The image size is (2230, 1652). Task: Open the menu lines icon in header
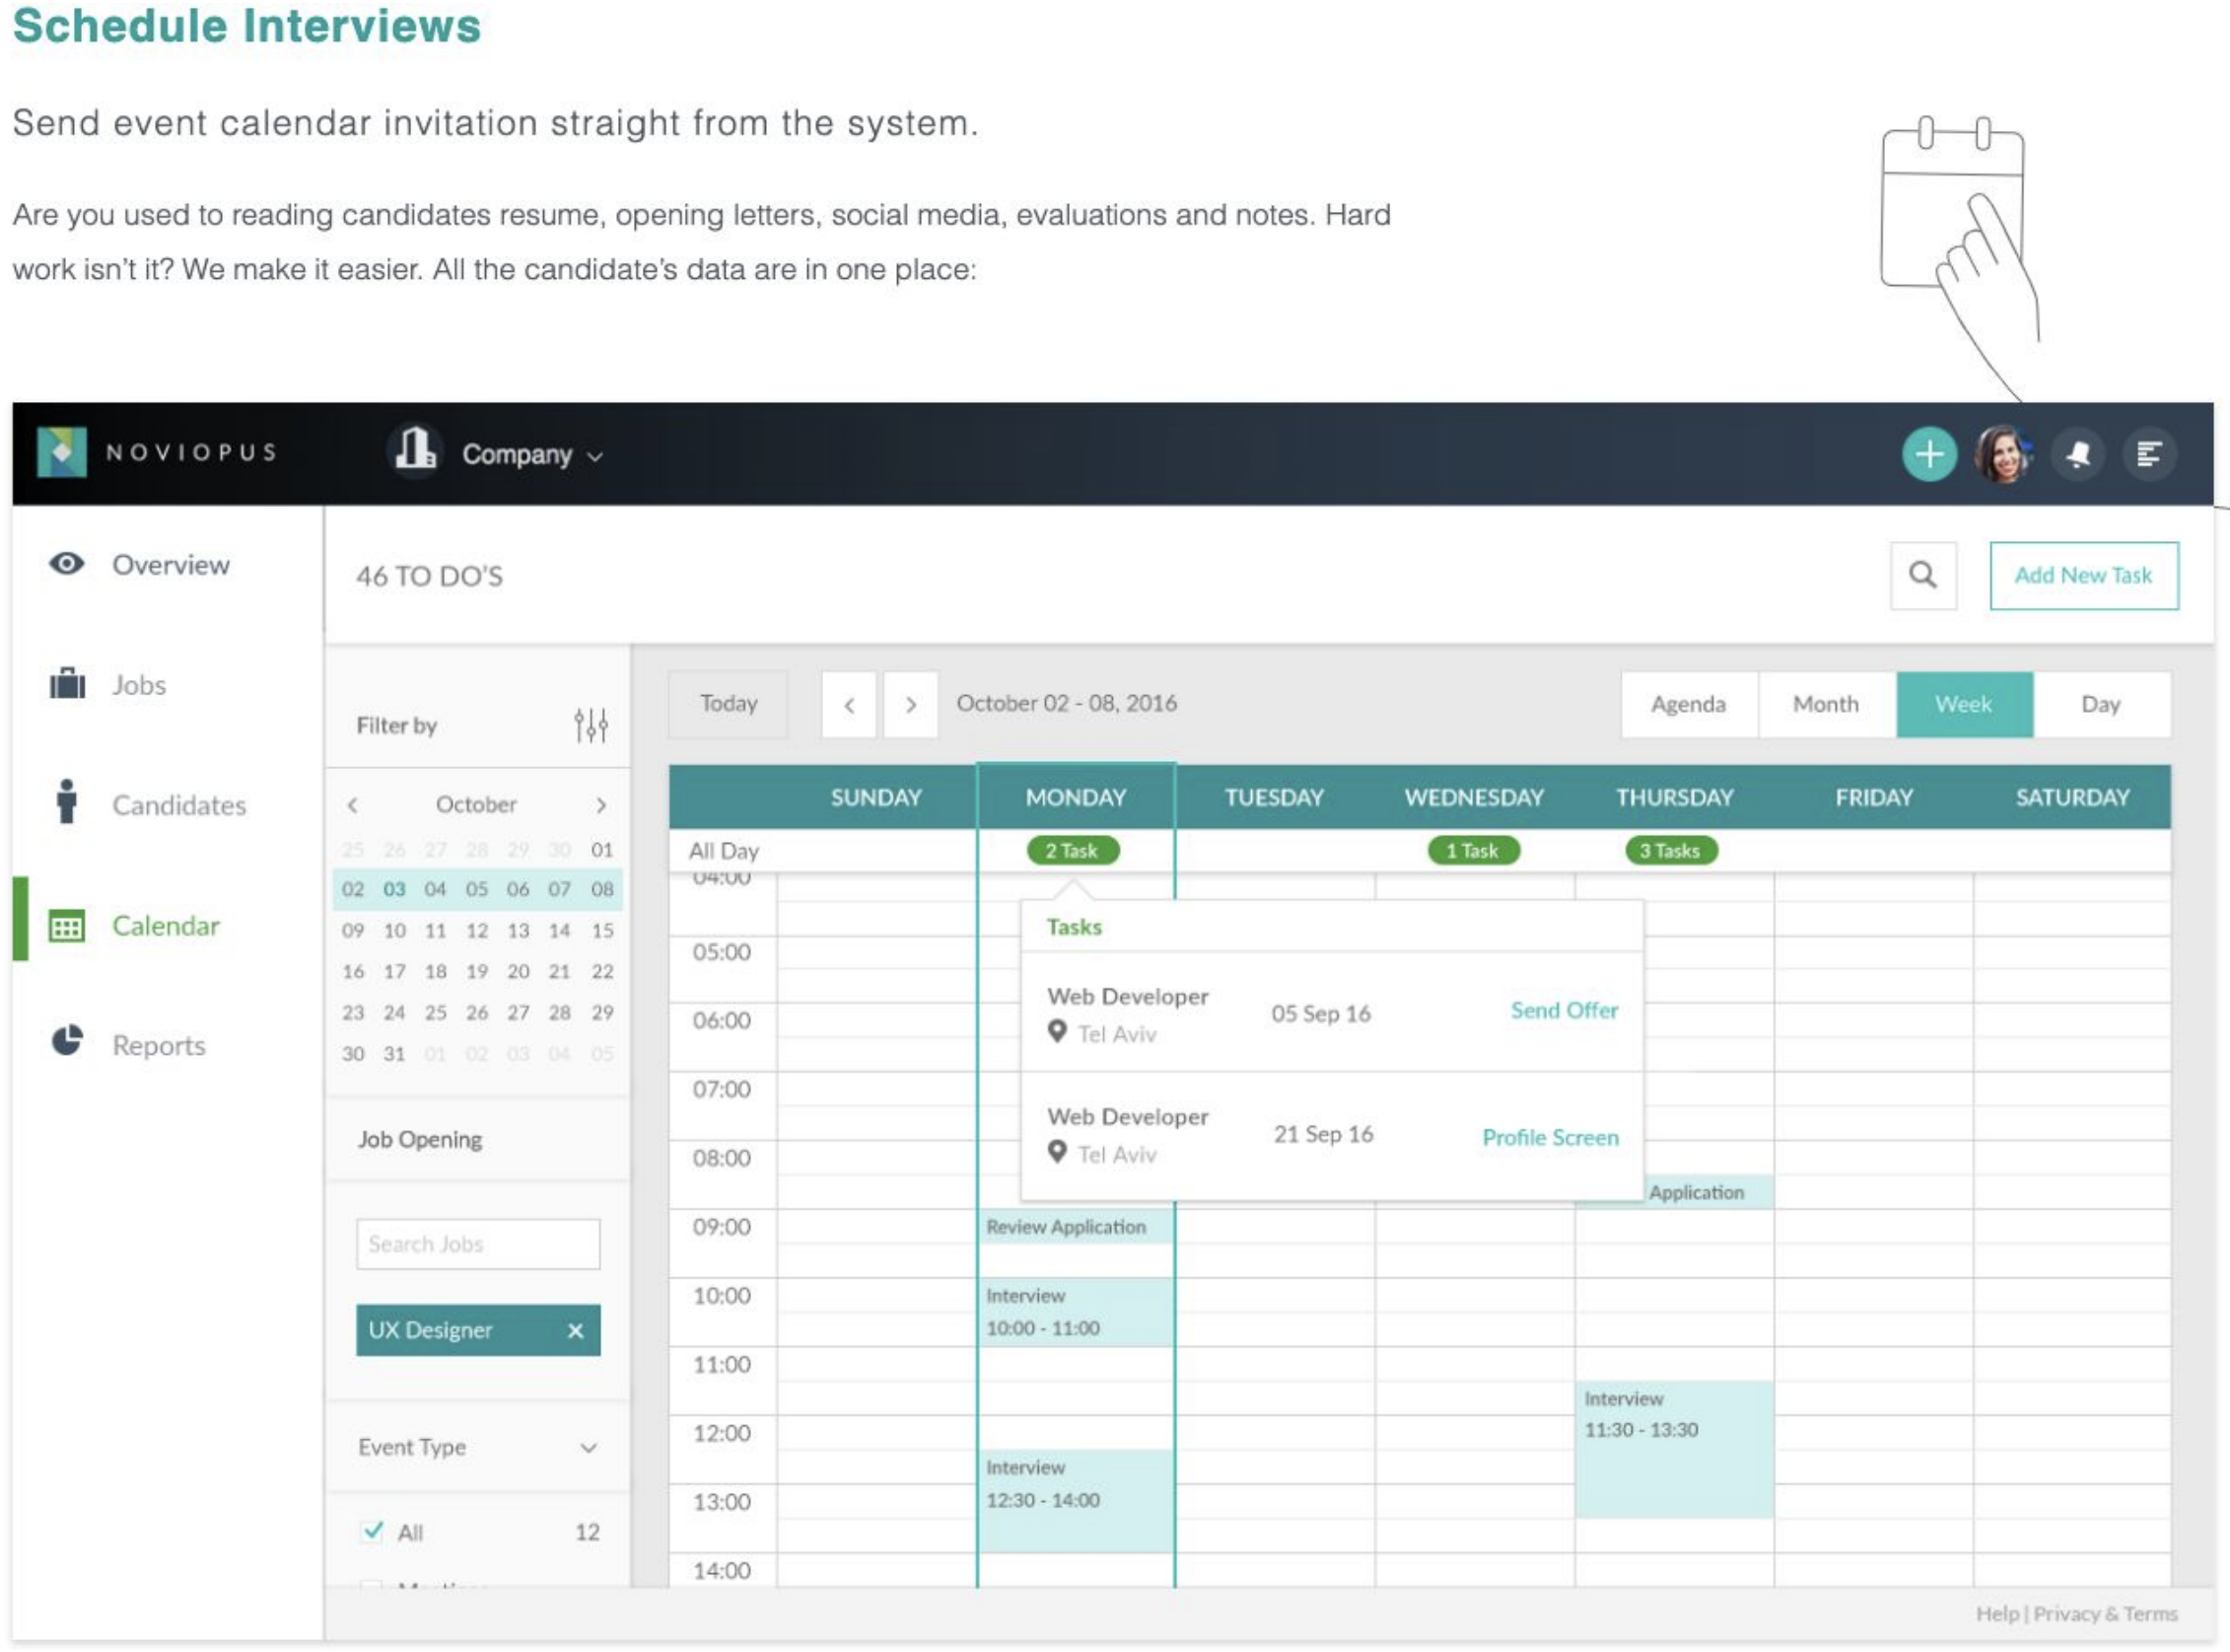2150,454
